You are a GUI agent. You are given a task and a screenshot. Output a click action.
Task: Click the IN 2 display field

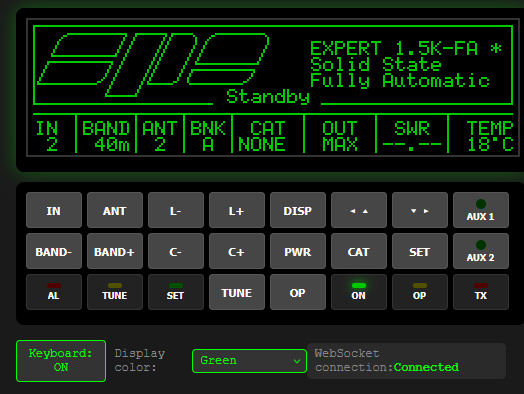tap(47, 136)
